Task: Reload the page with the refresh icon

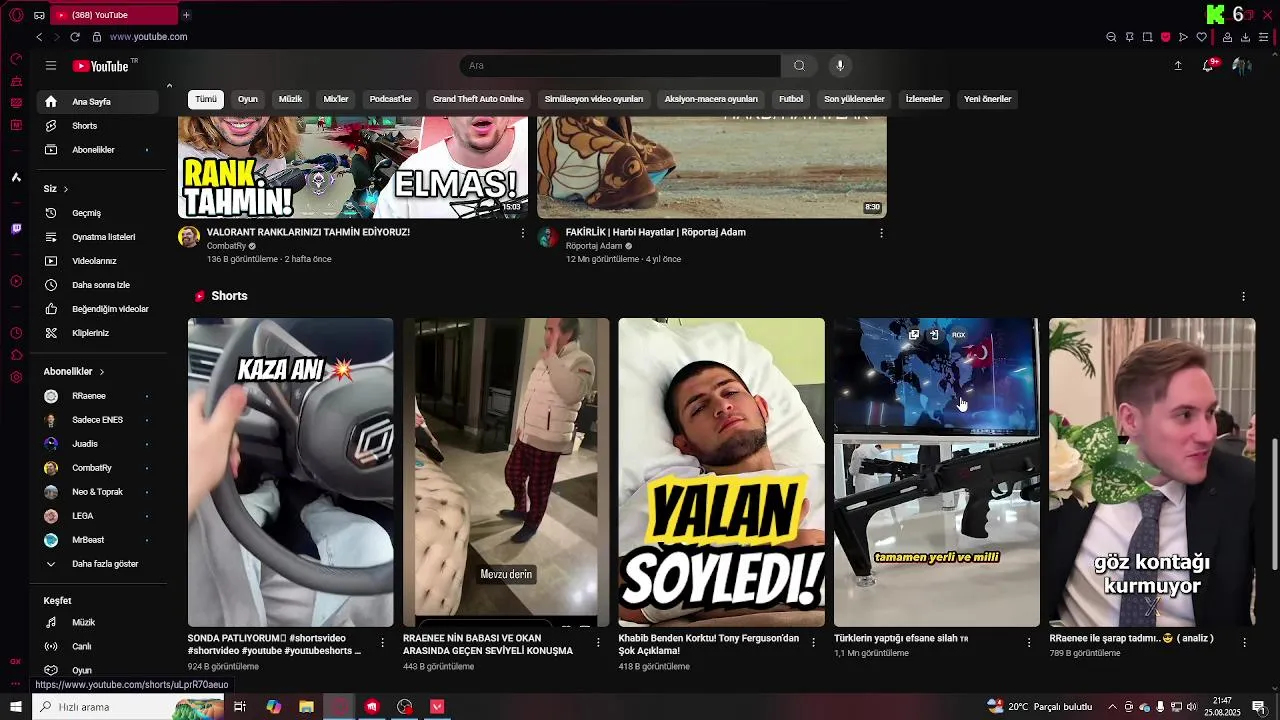Action: click(74, 37)
